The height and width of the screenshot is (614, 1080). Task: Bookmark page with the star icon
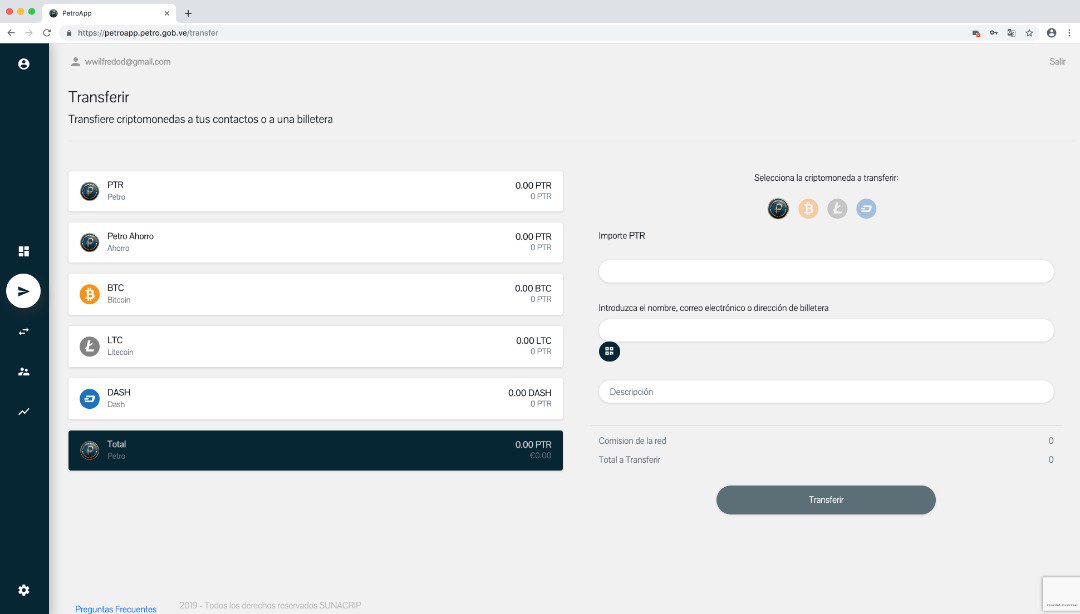[x=1029, y=32]
